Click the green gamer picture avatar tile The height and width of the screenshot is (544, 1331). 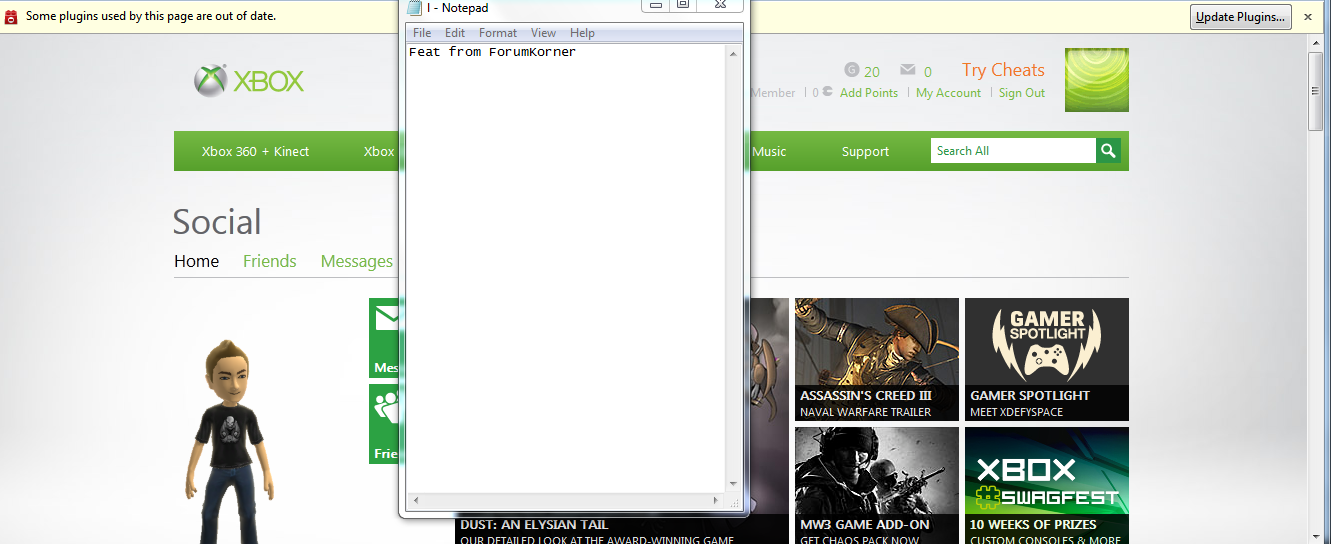tap(1097, 80)
